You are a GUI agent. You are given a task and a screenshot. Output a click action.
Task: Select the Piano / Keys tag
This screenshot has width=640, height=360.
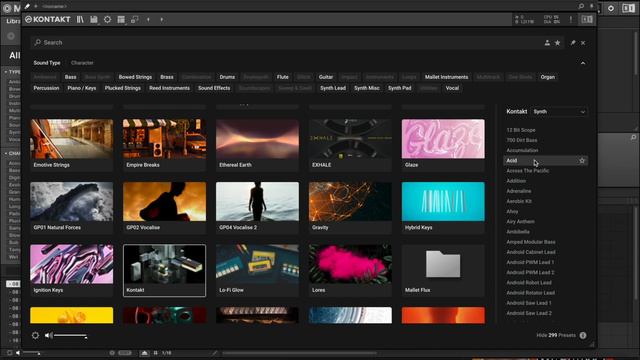[x=82, y=88]
